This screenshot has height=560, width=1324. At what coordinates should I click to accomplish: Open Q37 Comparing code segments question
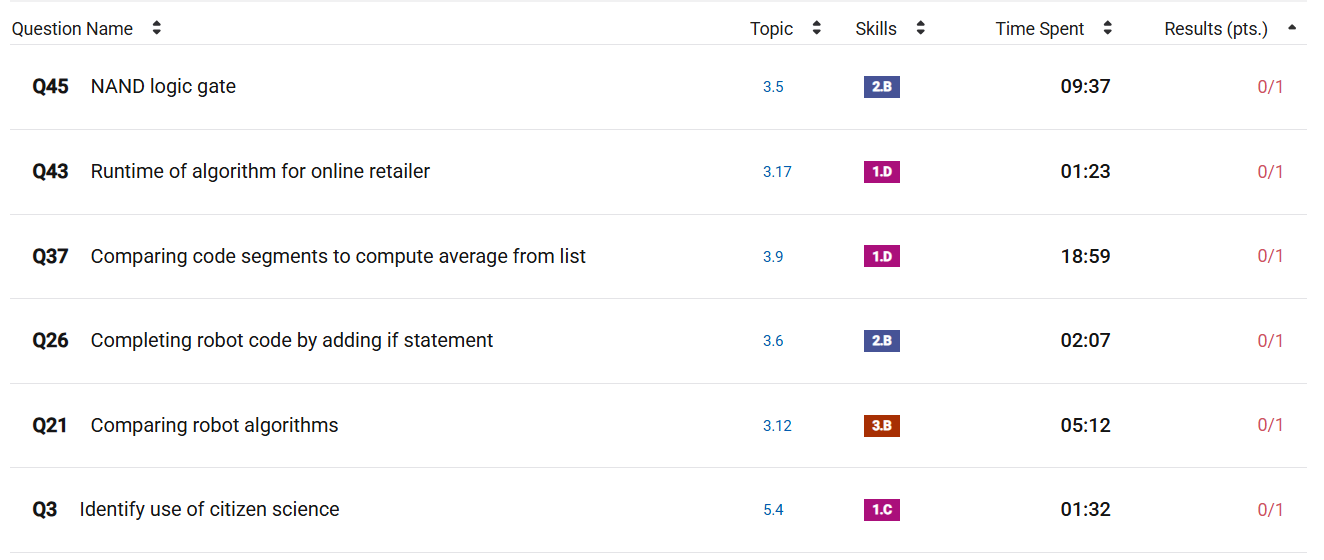pos(337,257)
